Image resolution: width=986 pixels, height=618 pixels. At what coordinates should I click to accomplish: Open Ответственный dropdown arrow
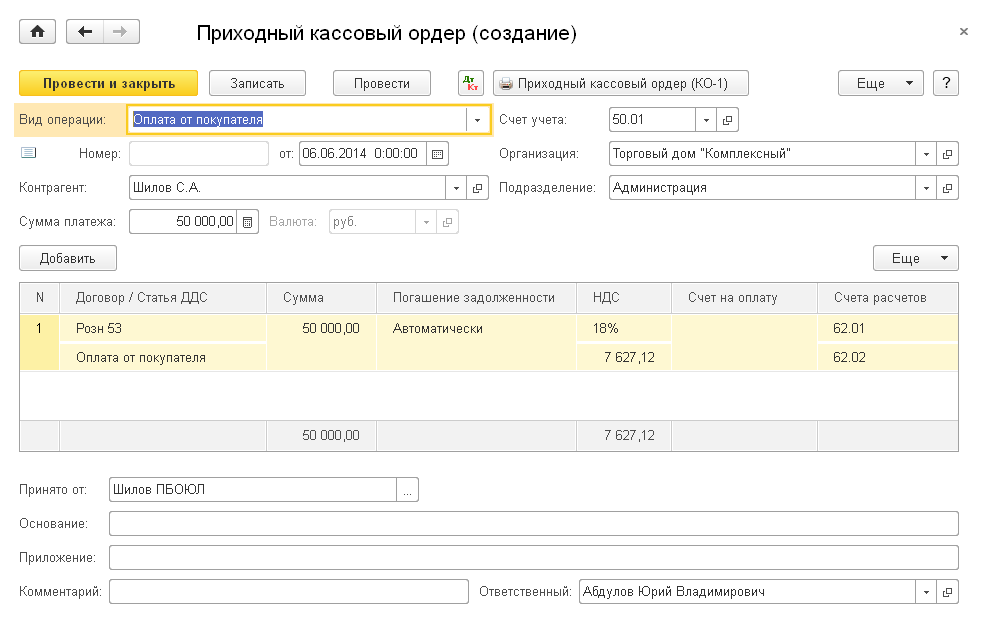pos(926,592)
